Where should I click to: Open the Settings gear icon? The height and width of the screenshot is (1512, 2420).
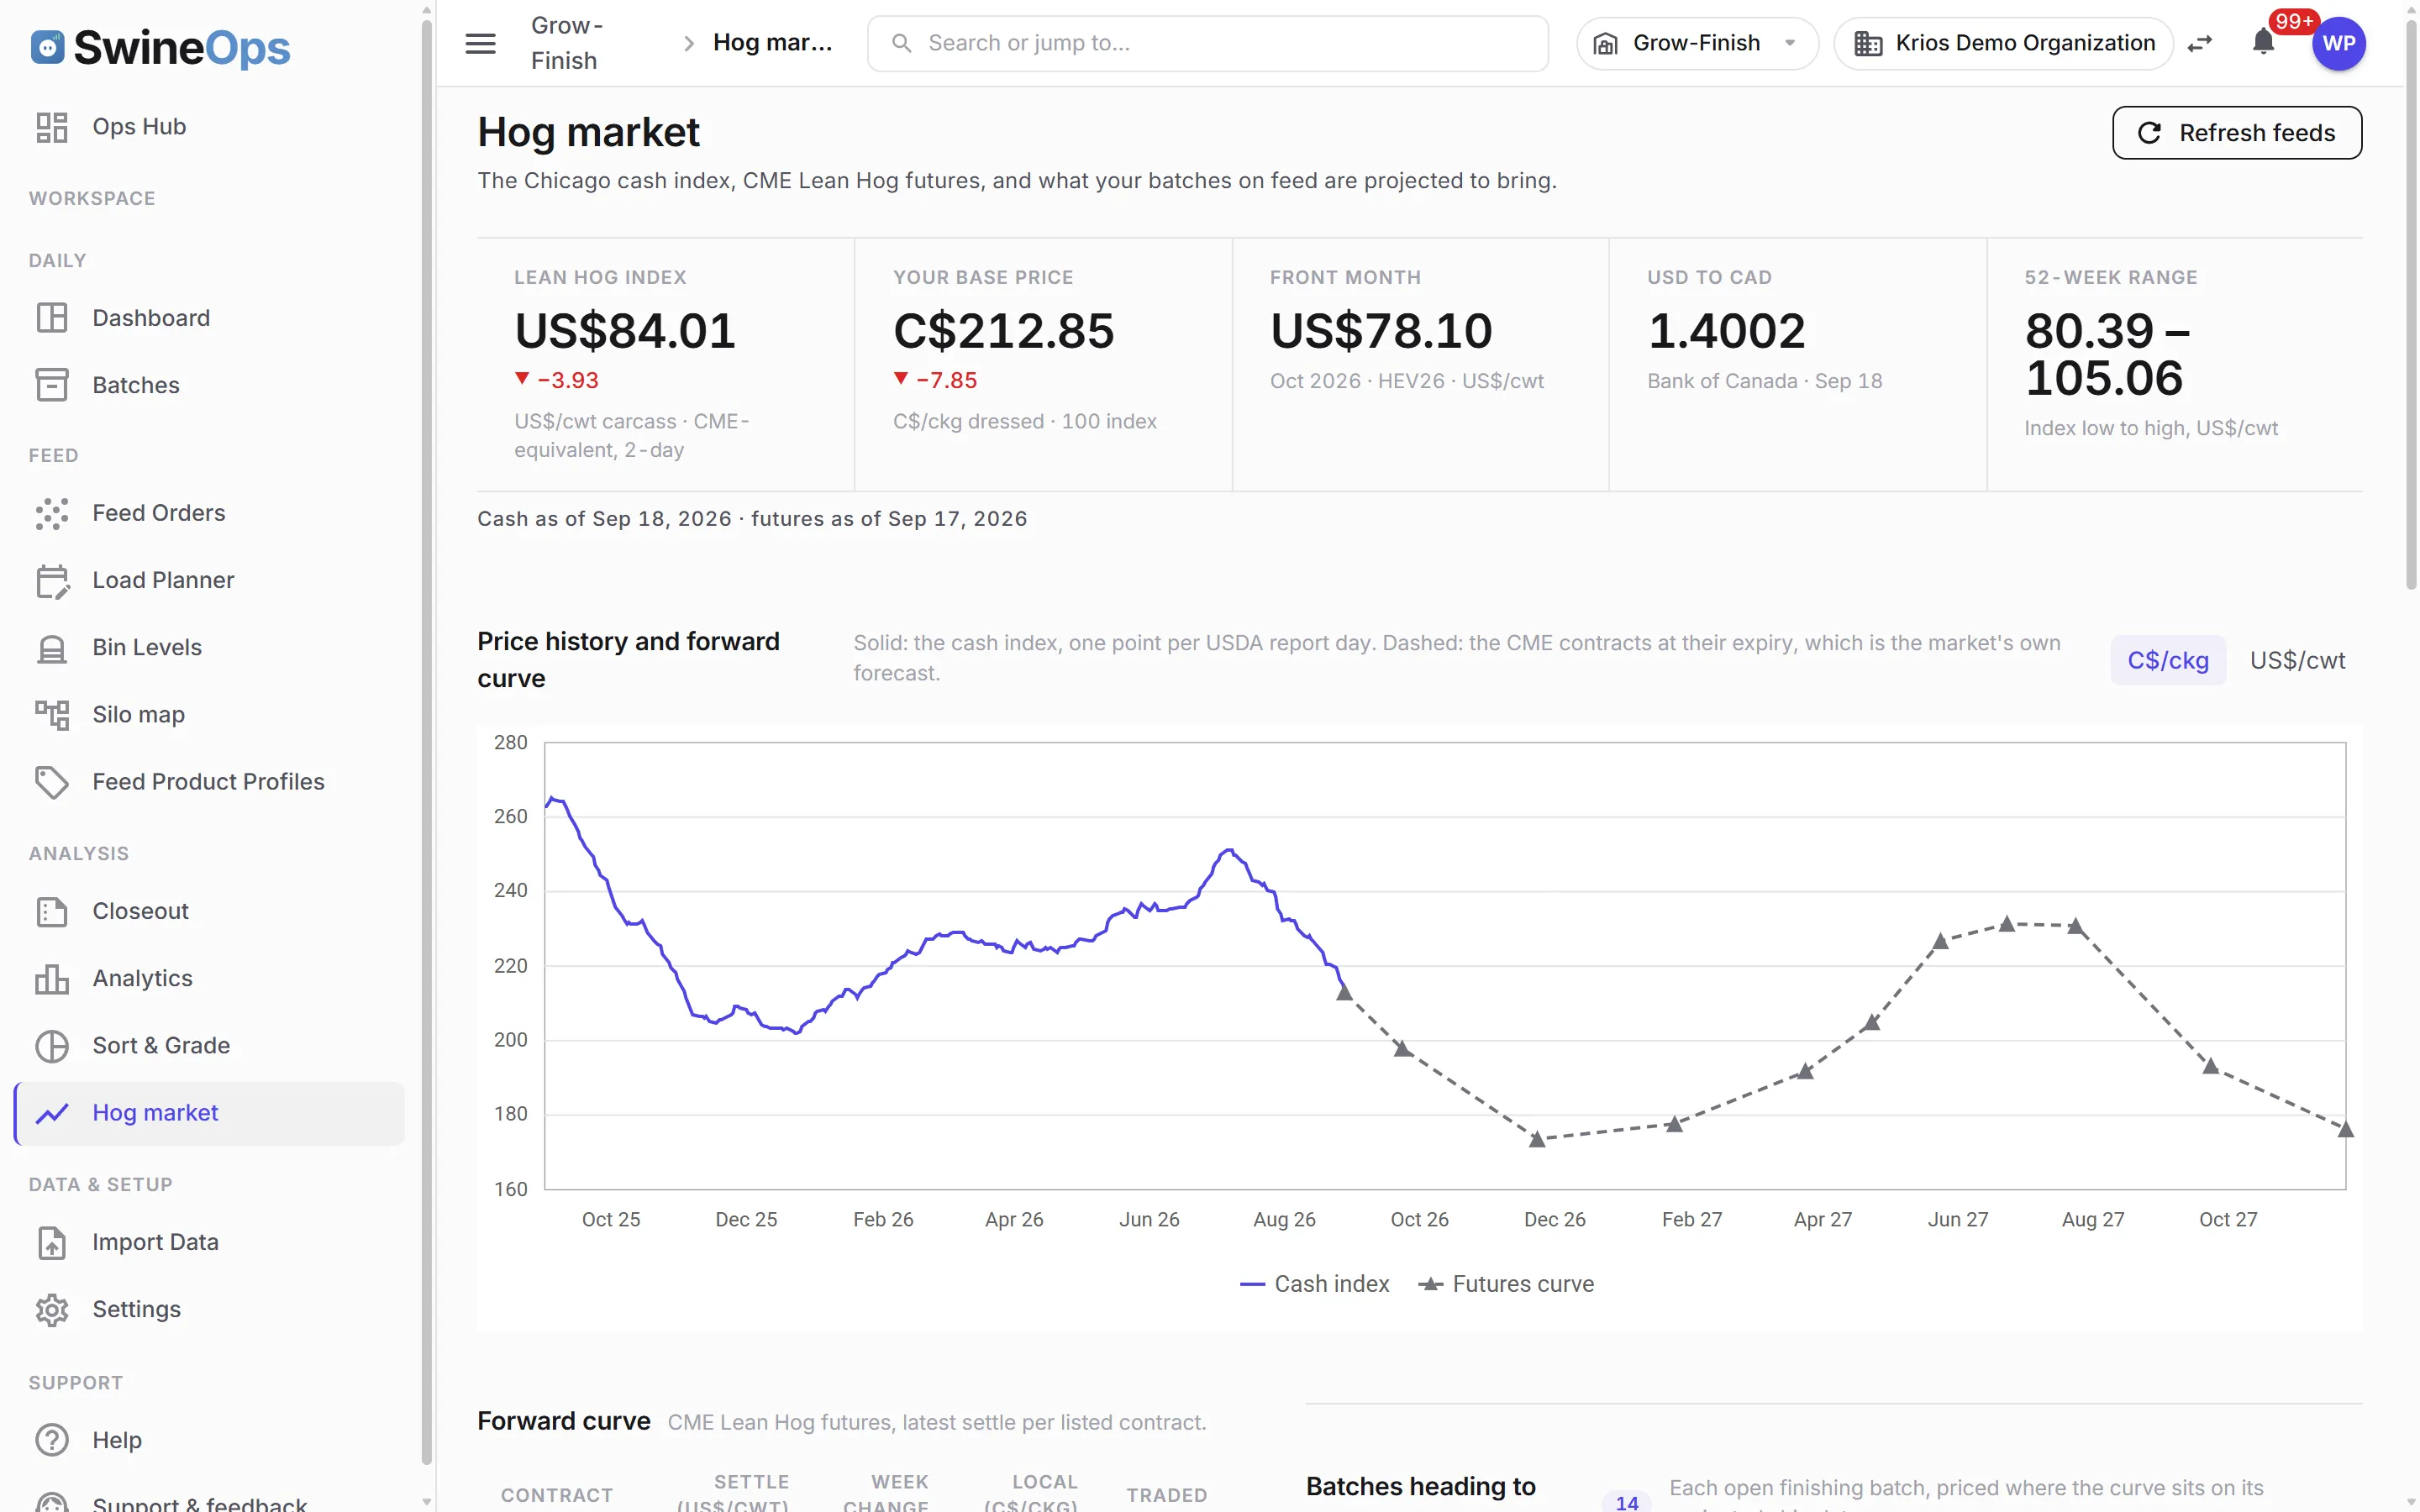tap(51, 1309)
